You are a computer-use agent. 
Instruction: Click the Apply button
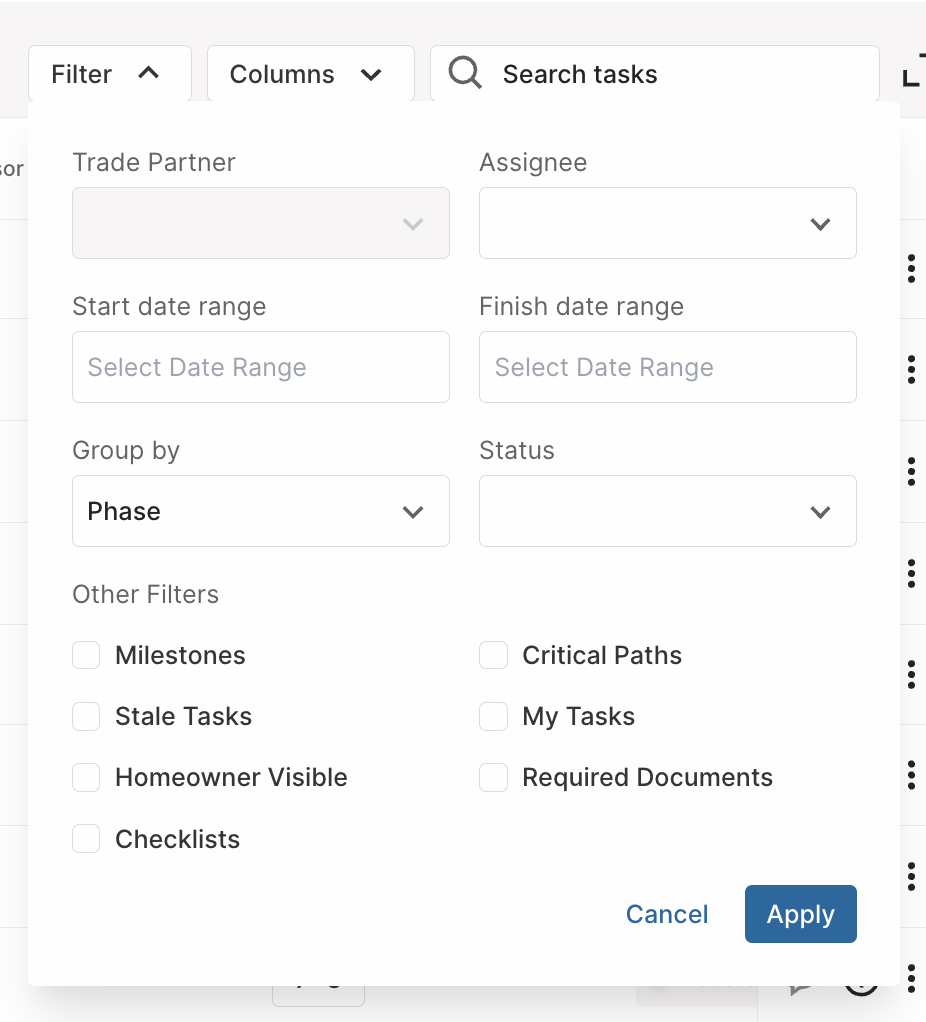[x=800, y=914]
